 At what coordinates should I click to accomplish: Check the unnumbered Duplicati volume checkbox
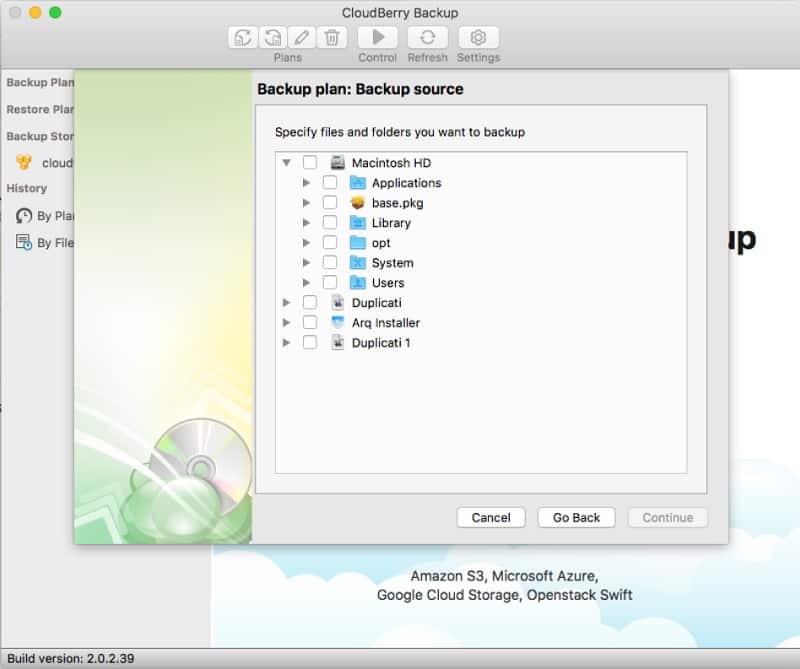pyautogui.click(x=310, y=302)
